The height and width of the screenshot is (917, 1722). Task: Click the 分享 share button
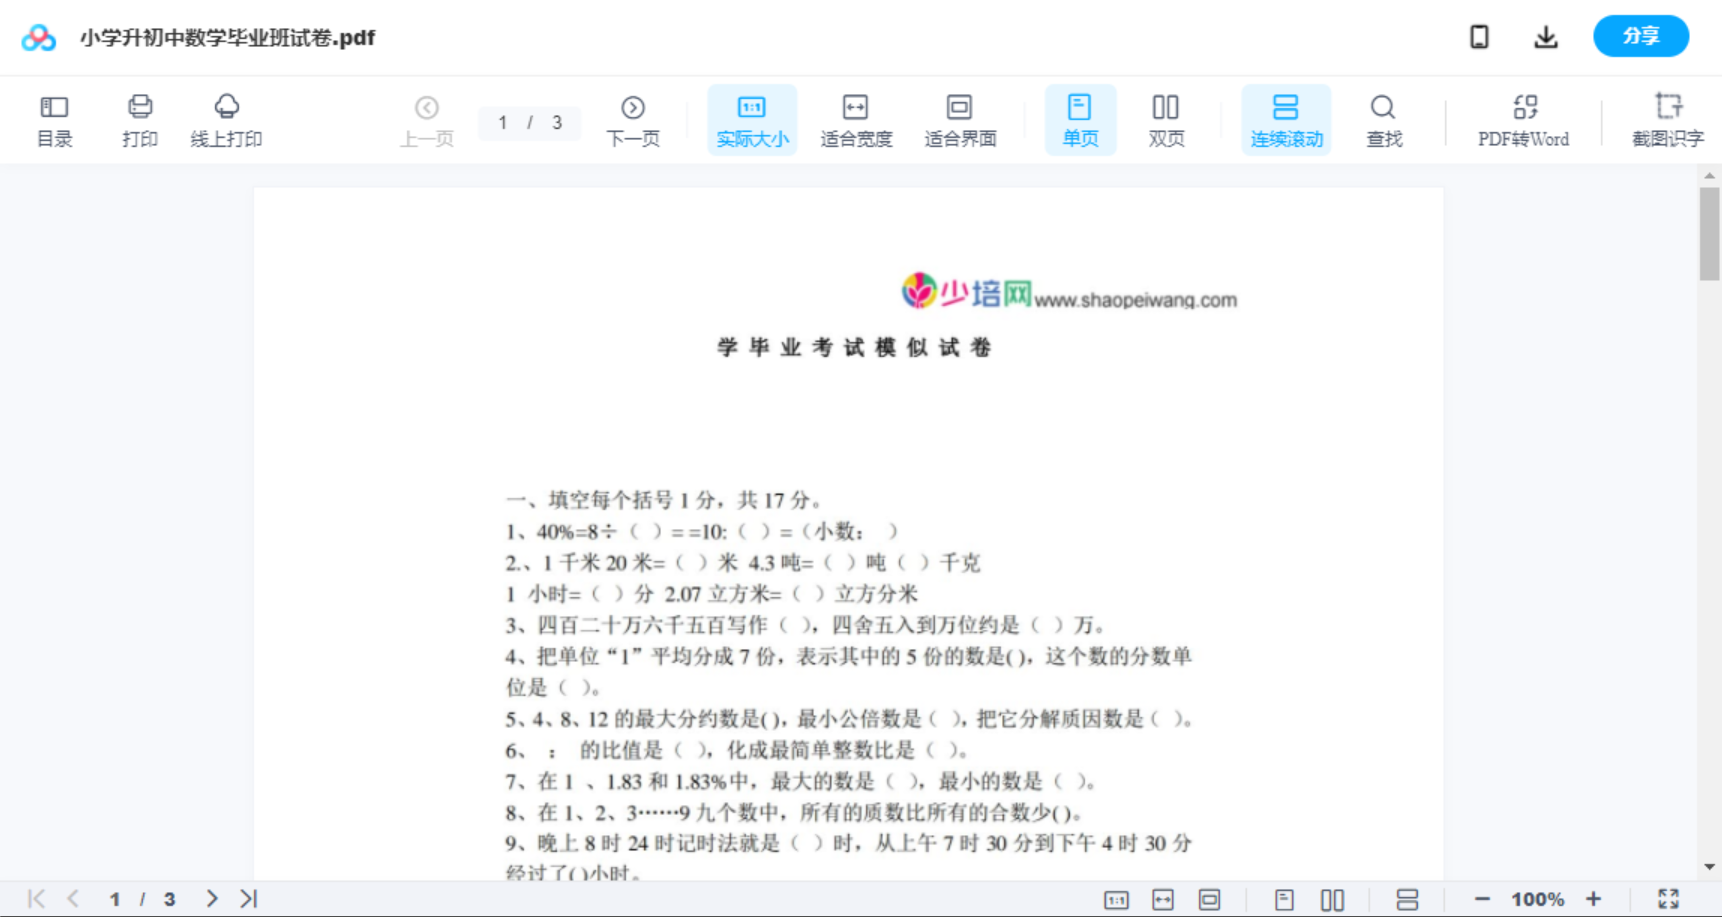tap(1640, 36)
